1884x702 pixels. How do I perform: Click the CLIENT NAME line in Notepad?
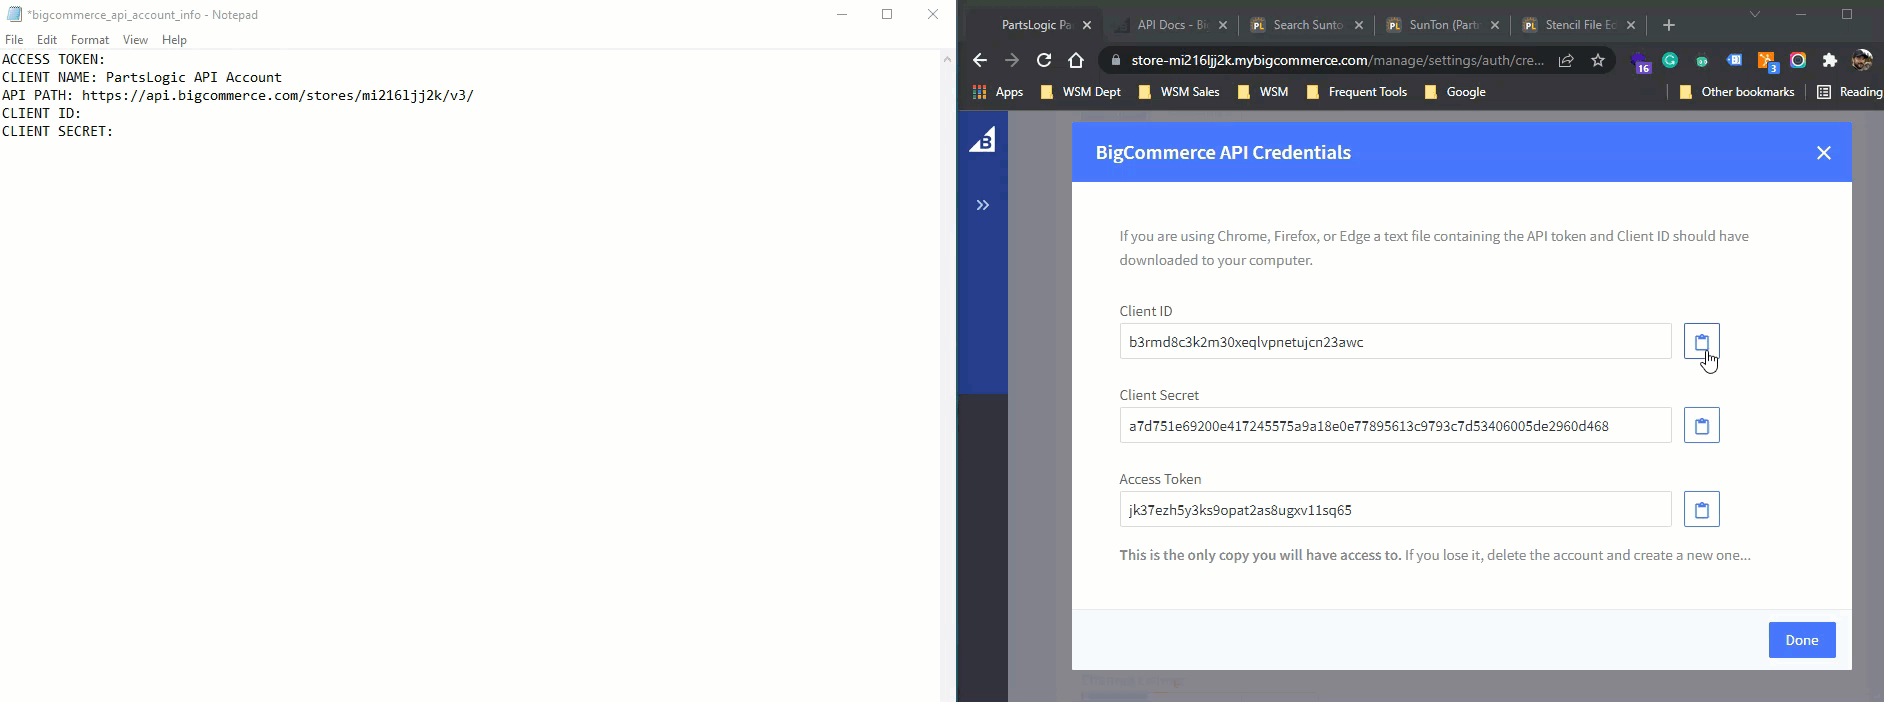coord(142,78)
